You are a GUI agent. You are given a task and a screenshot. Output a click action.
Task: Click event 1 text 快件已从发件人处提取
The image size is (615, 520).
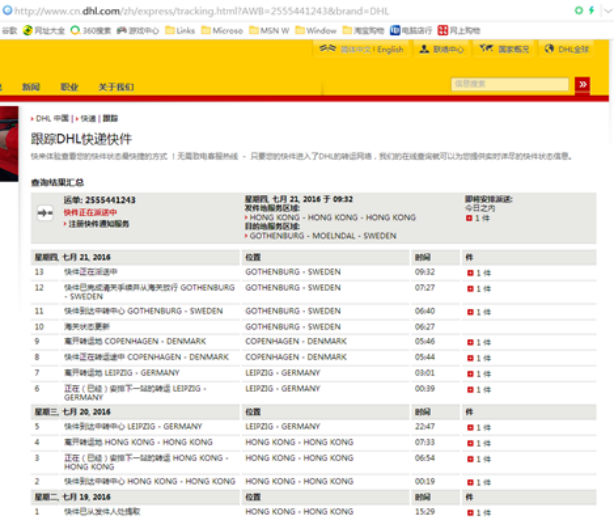point(102,511)
